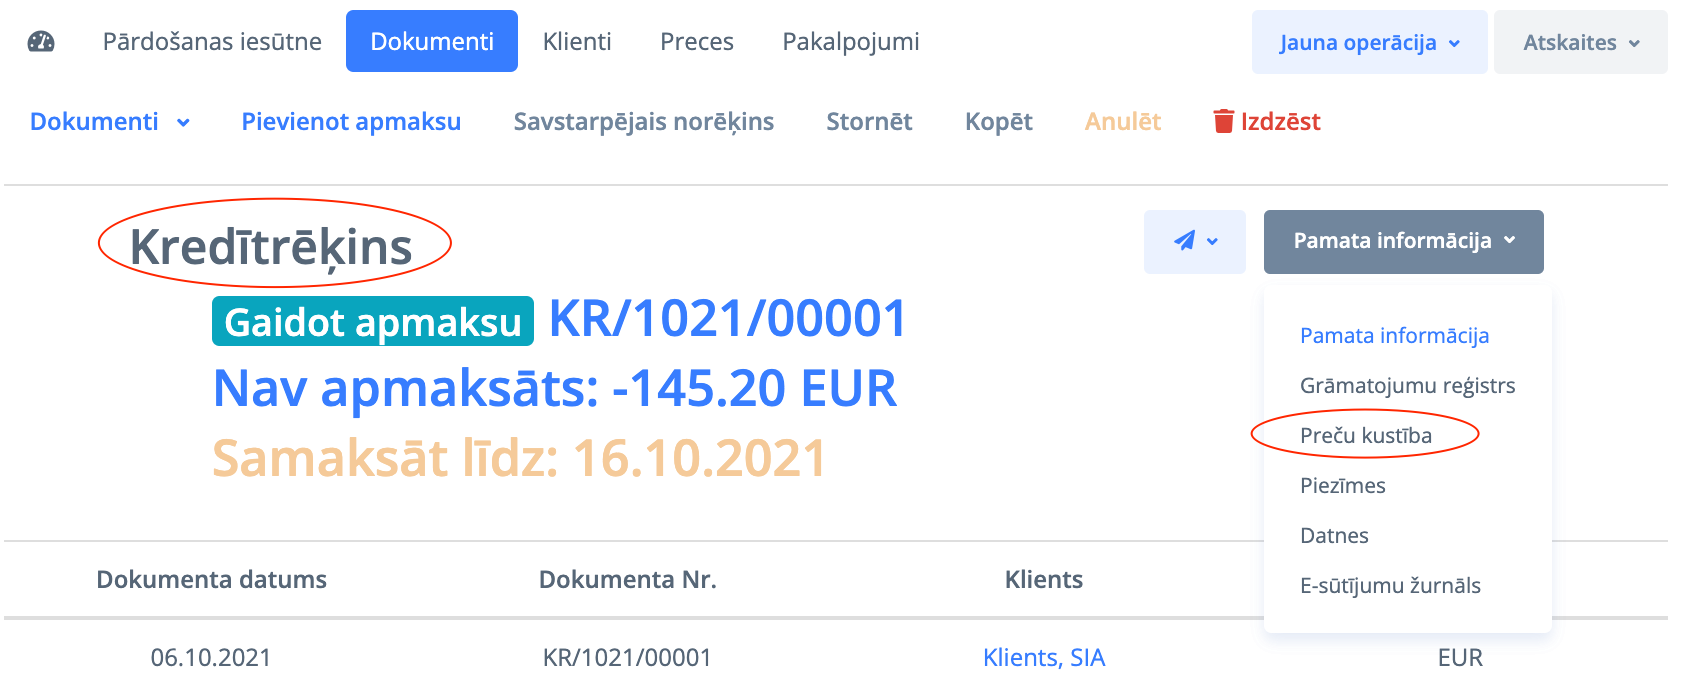
Task: Go to the Preces tab
Action: tap(697, 42)
